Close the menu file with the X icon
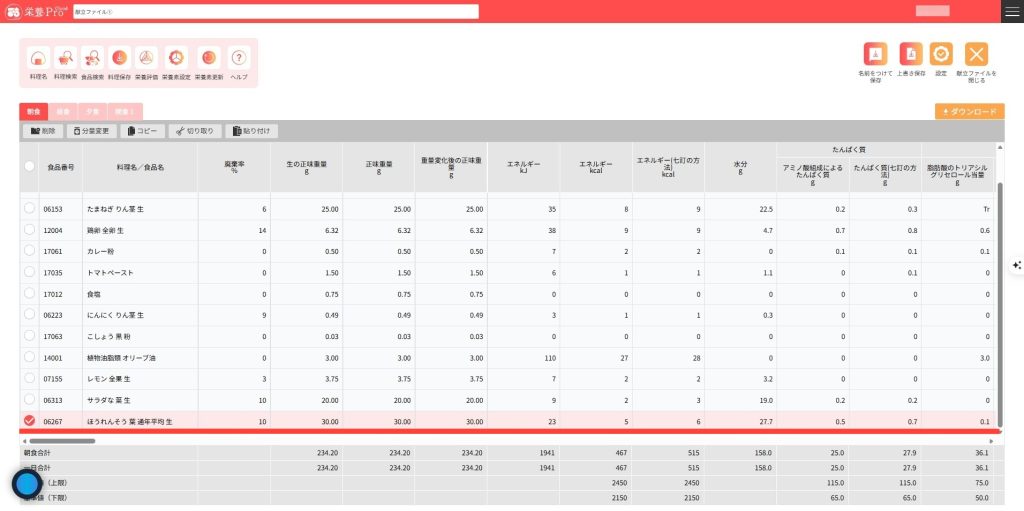 [976, 54]
